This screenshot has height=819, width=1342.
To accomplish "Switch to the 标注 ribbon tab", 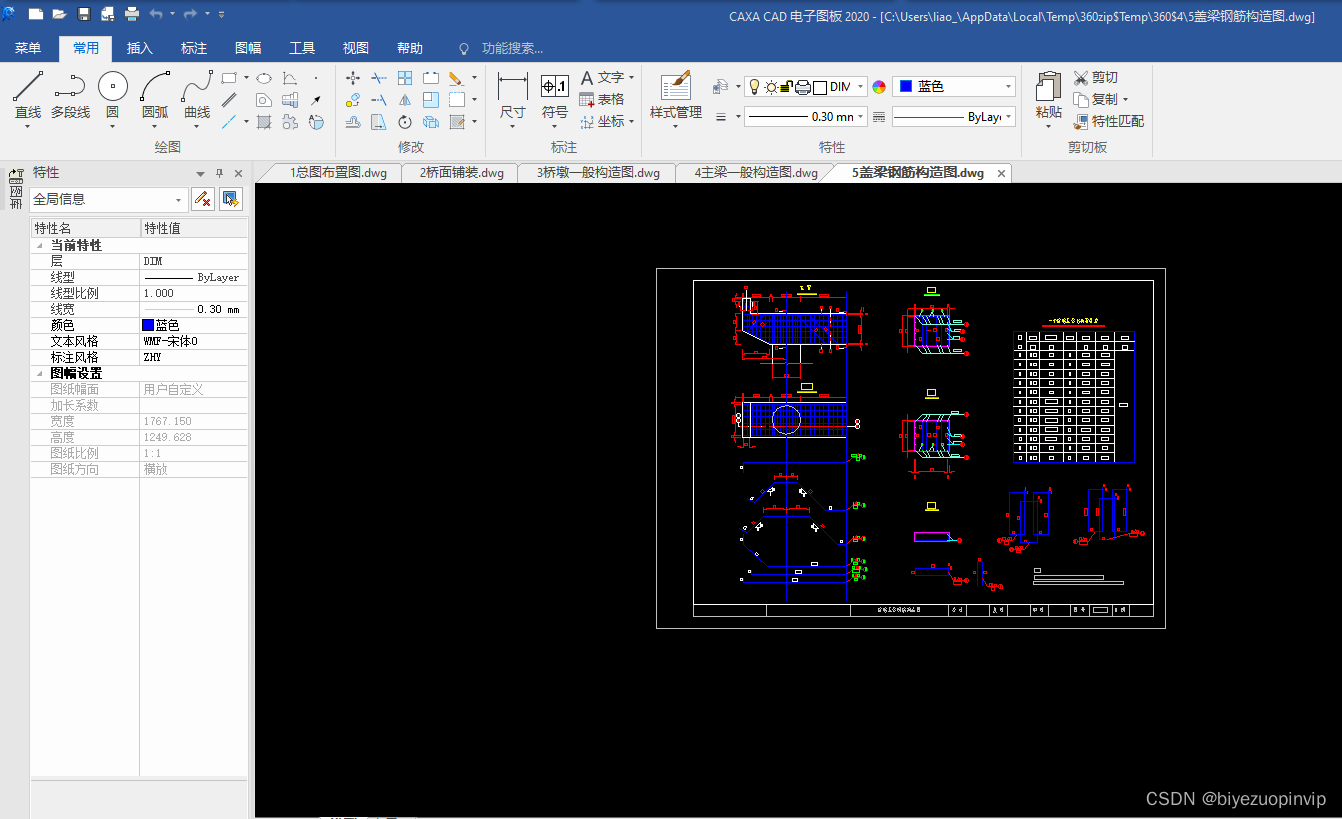I will (x=194, y=48).
